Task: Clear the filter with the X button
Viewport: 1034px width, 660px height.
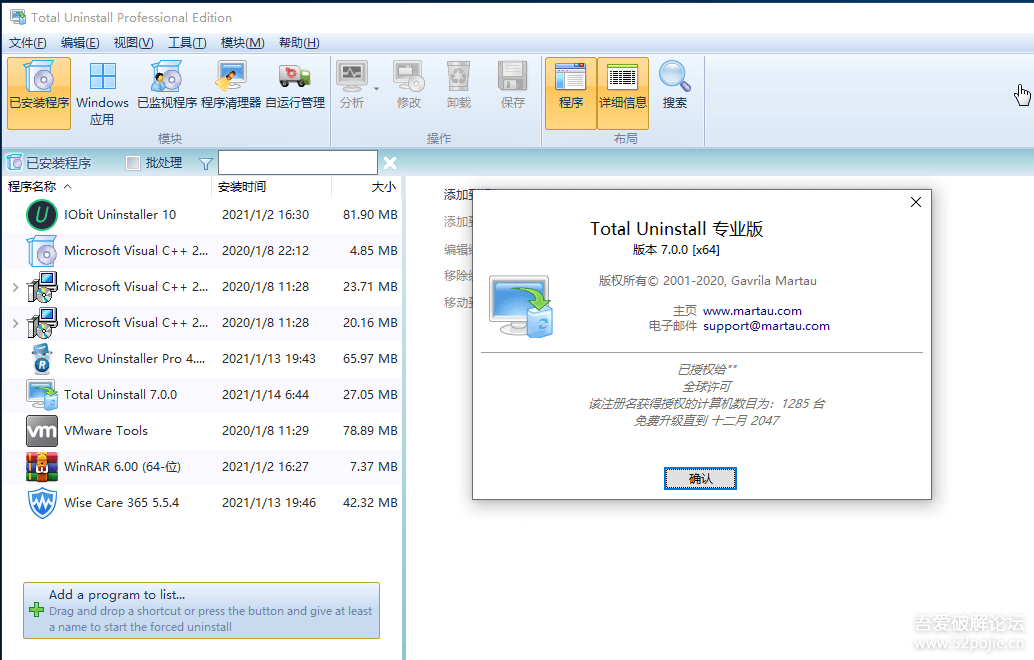Action: 390,163
